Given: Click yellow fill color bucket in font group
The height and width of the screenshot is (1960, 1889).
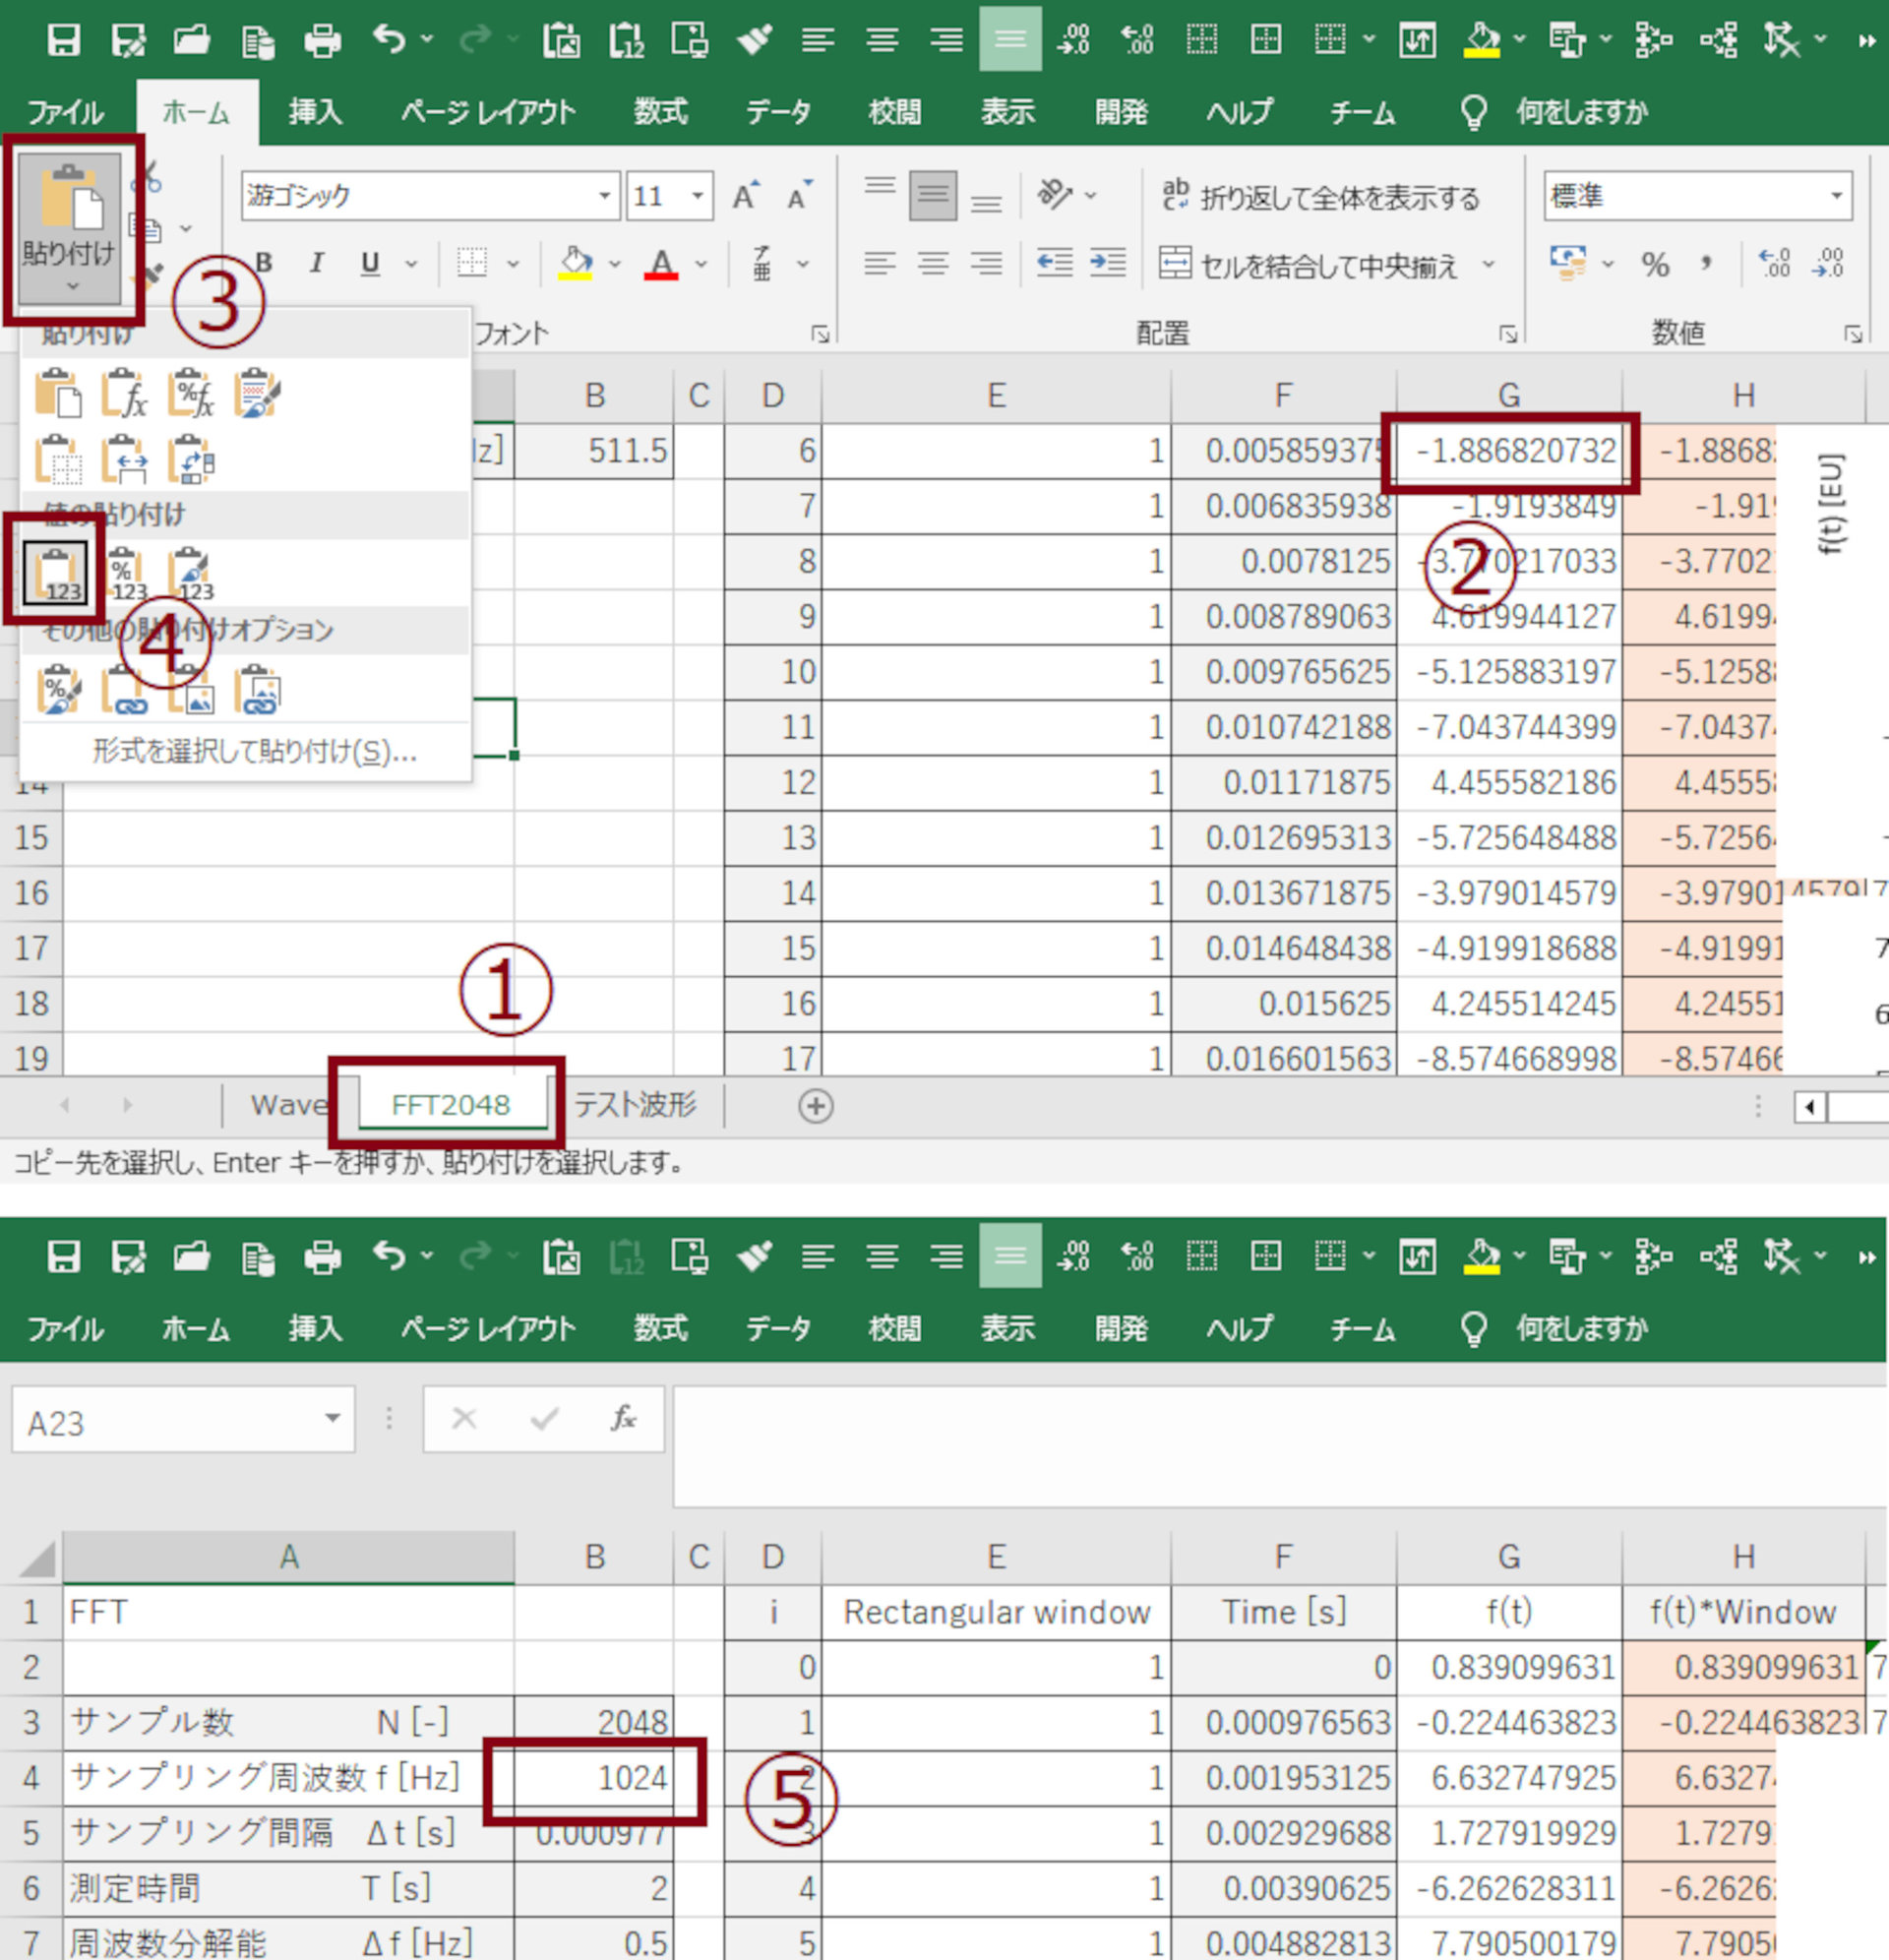Looking at the screenshot, I should 575,263.
